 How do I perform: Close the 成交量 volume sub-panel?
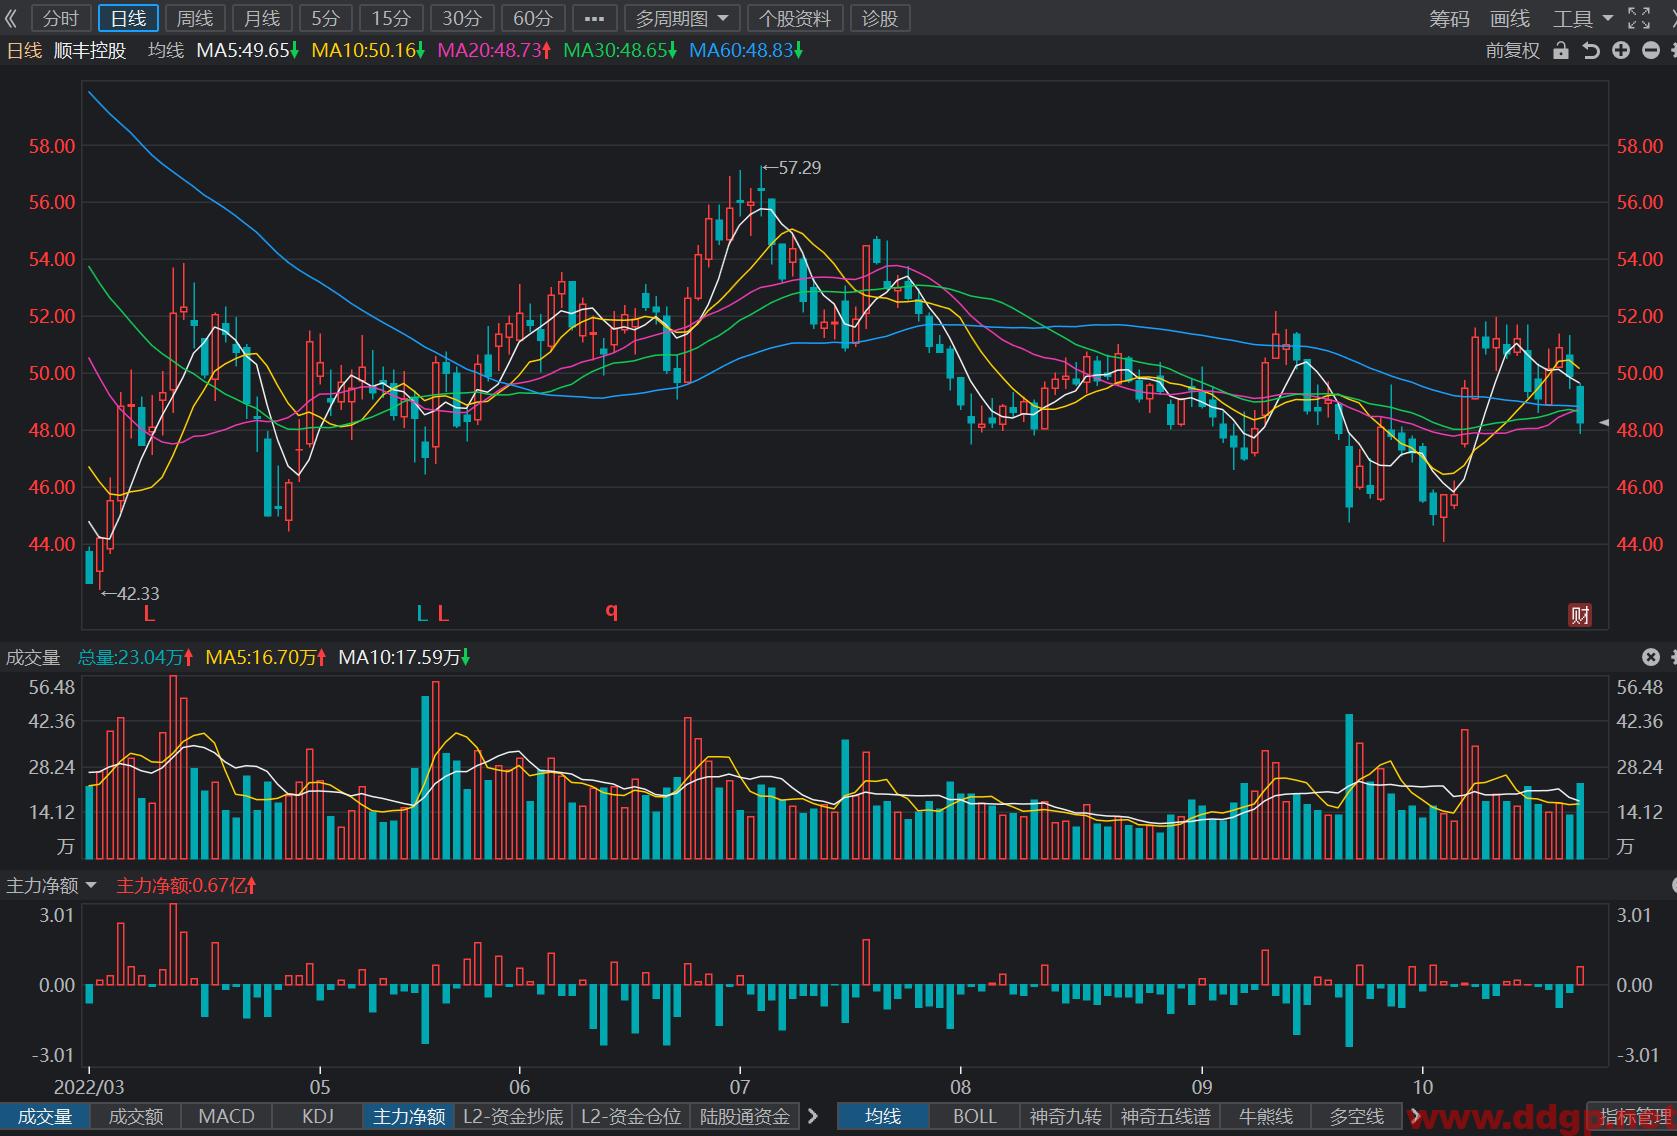[x=1651, y=657]
